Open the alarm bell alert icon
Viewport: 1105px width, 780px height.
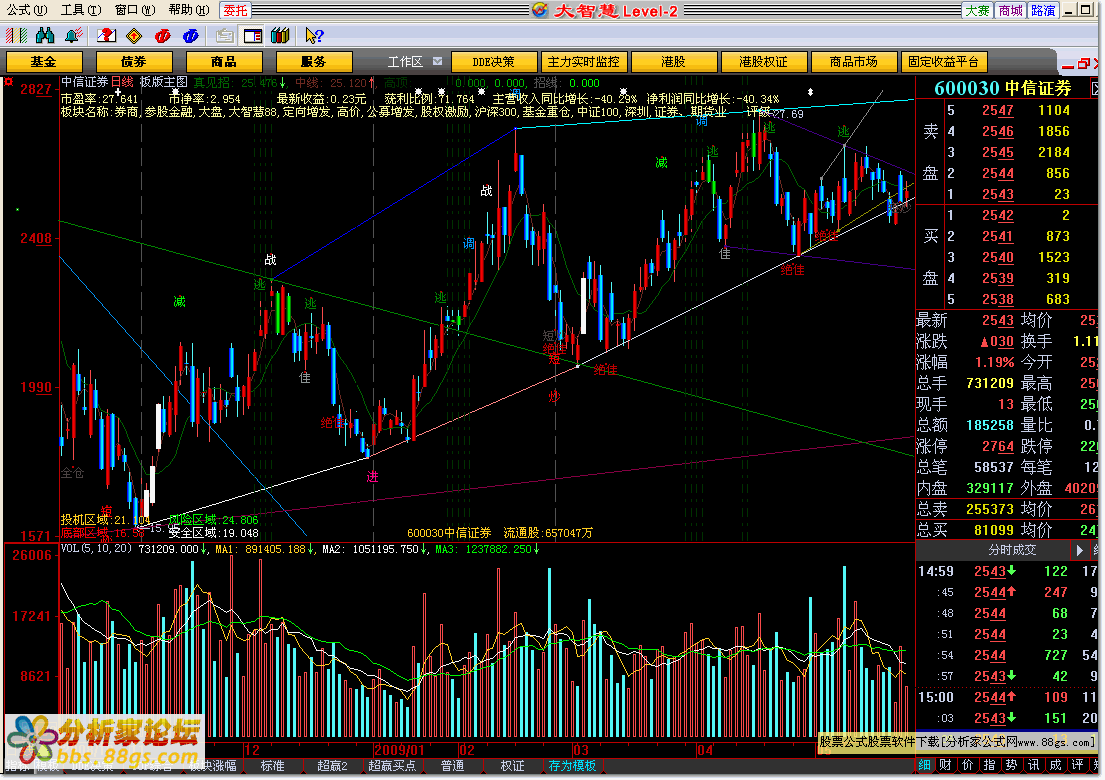pos(73,35)
